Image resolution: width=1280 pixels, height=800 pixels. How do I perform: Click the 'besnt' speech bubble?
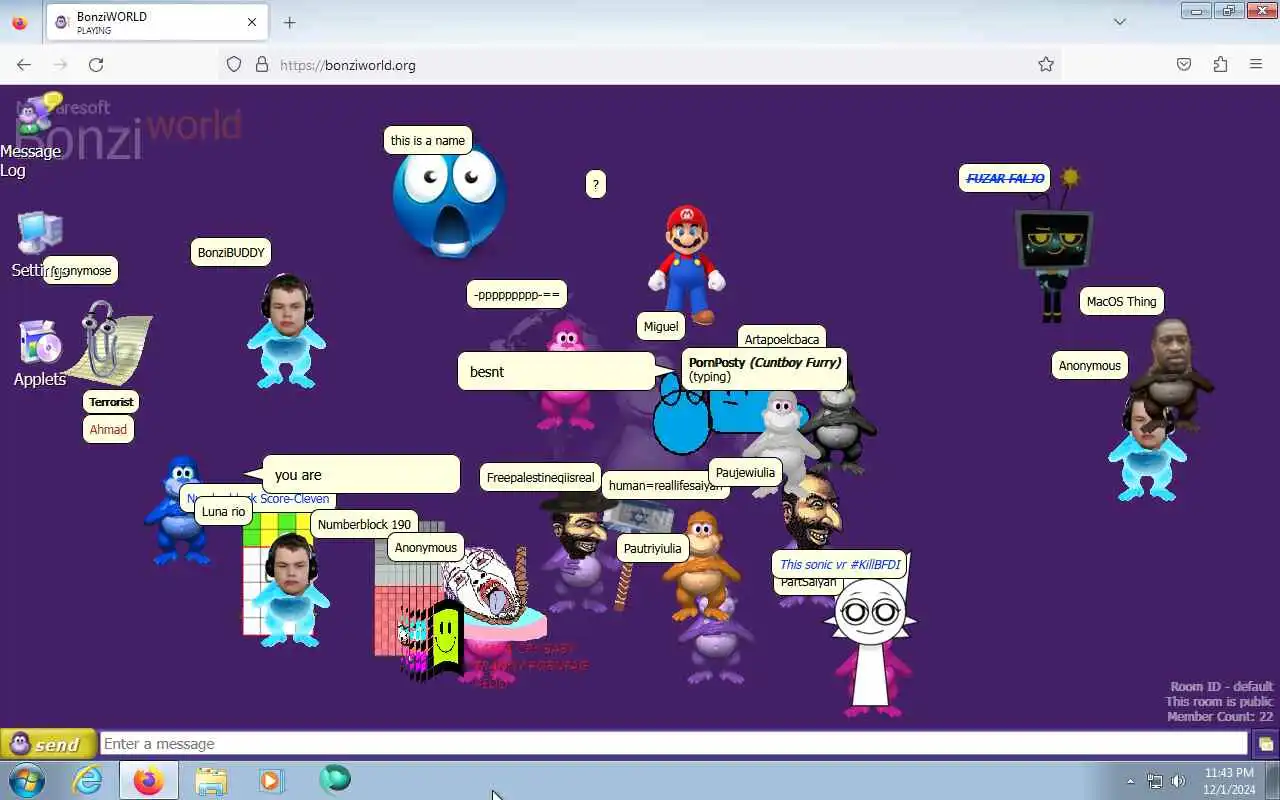click(x=557, y=371)
